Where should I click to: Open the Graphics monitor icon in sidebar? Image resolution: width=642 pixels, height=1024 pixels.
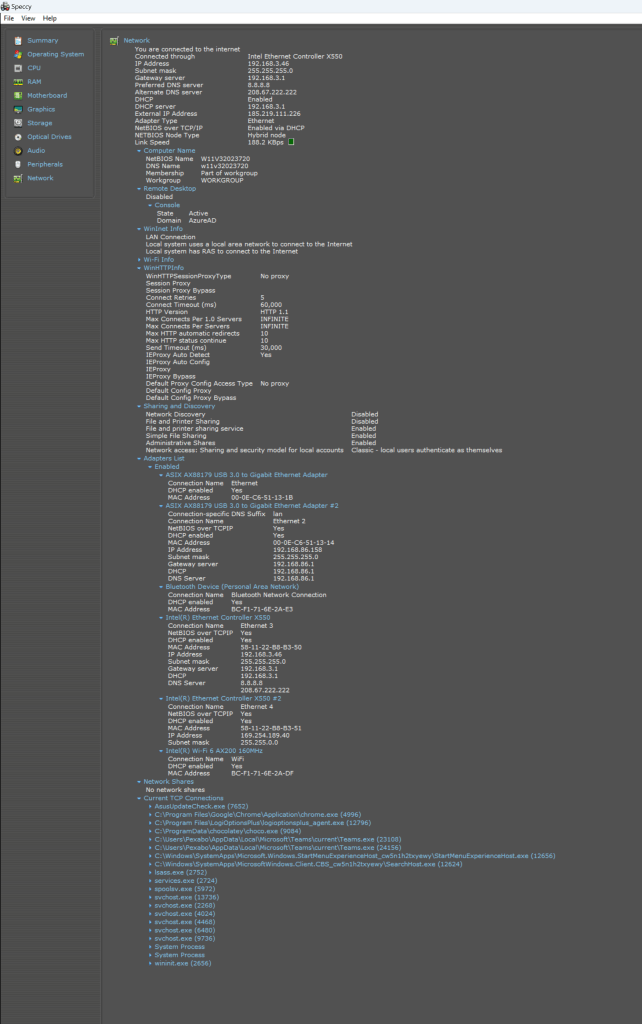18,109
